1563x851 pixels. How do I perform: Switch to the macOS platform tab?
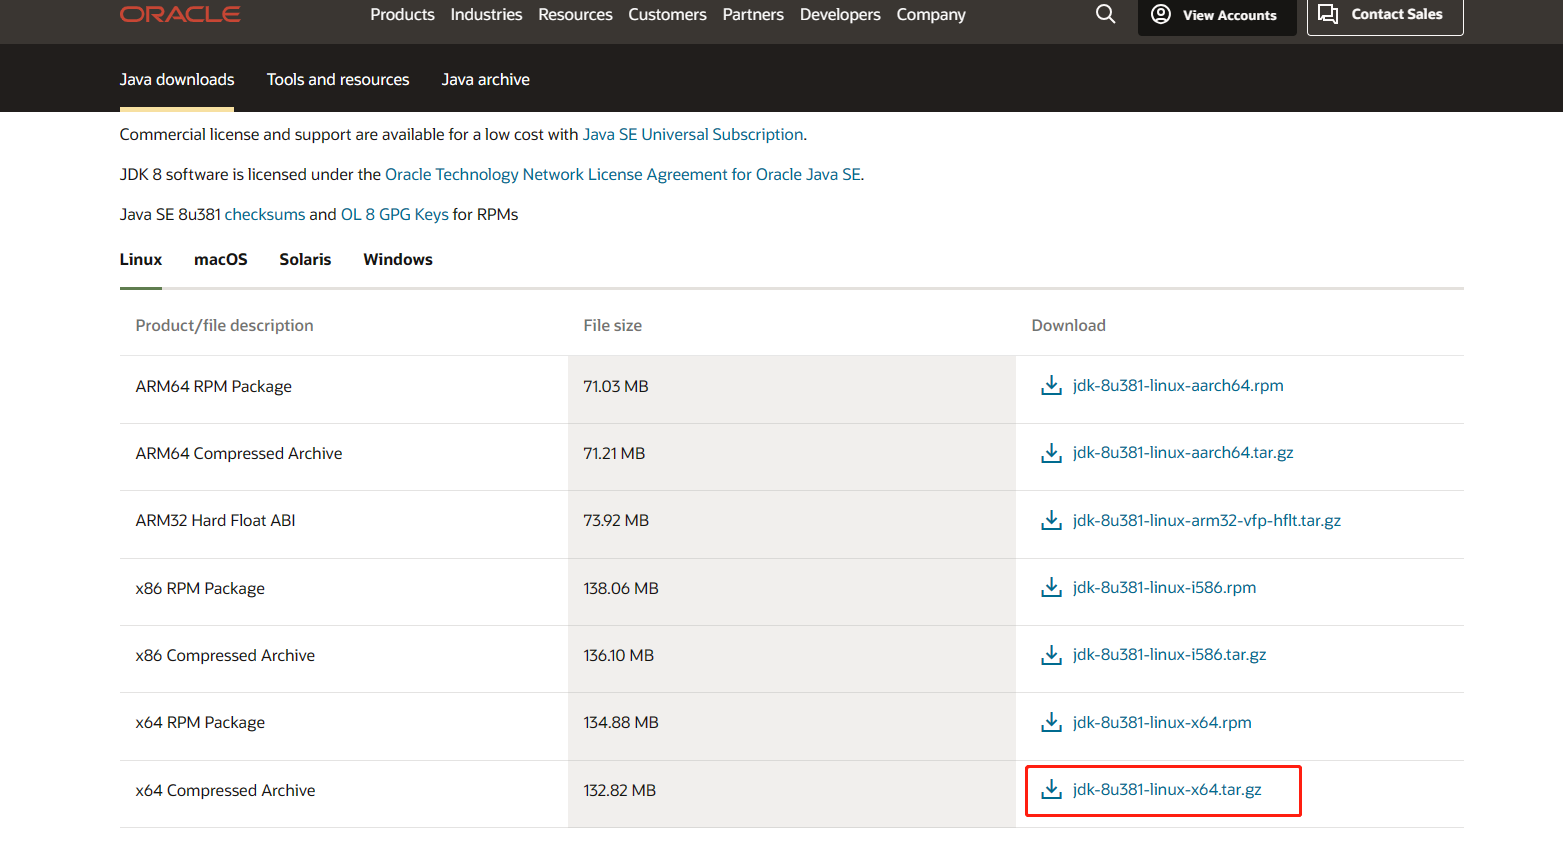[221, 260]
